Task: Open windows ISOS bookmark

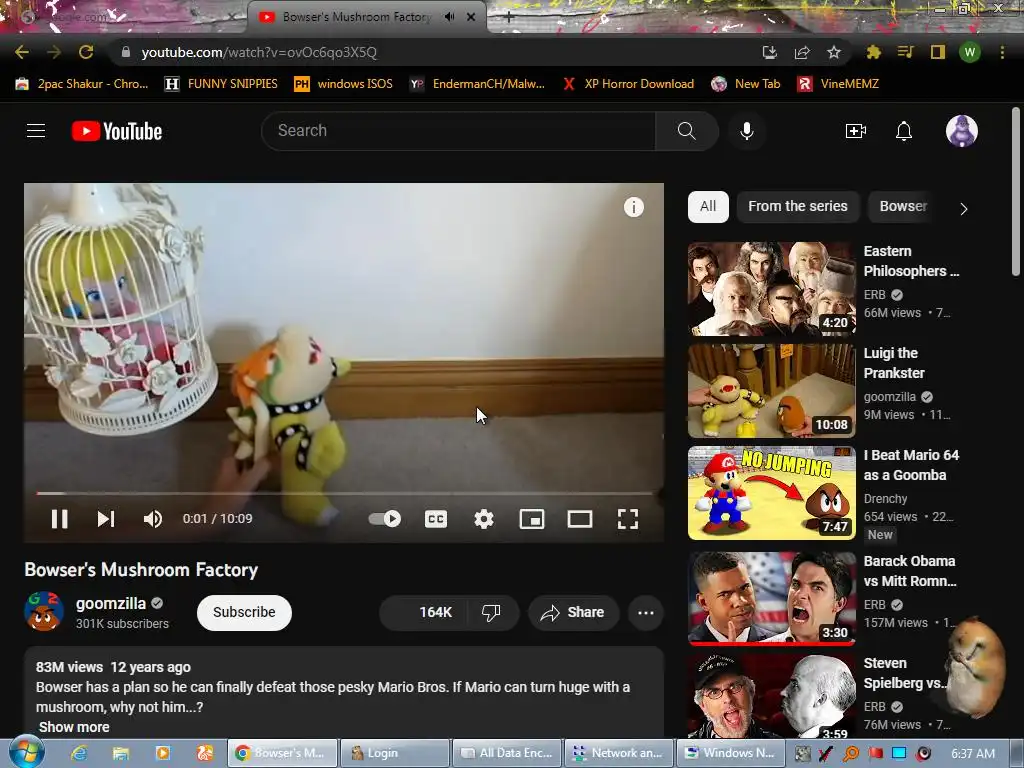Action: coord(344,84)
